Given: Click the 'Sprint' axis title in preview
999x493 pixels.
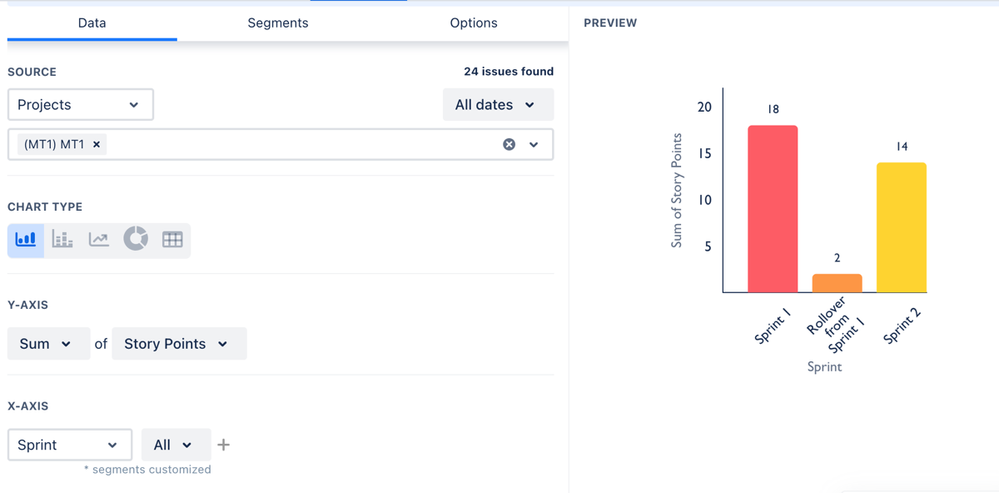Looking at the screenshot, I should point(824,367).
